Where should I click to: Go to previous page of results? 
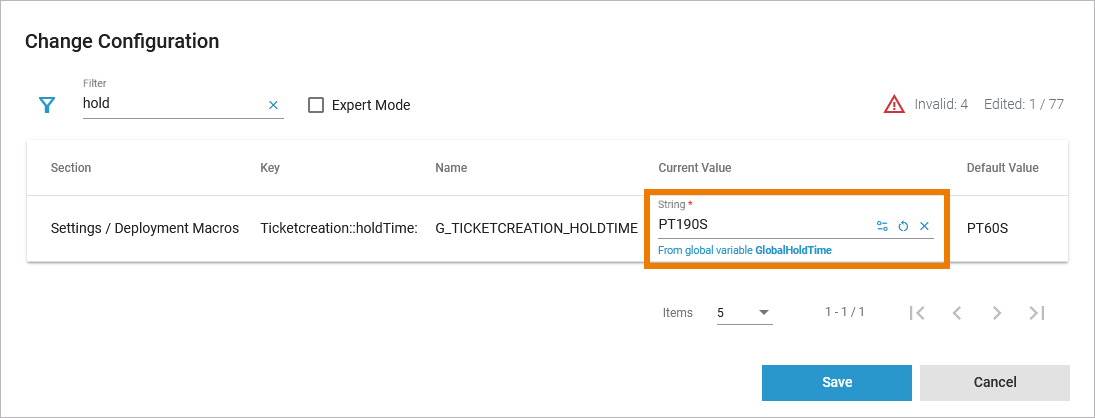click(x=956, y=313)
